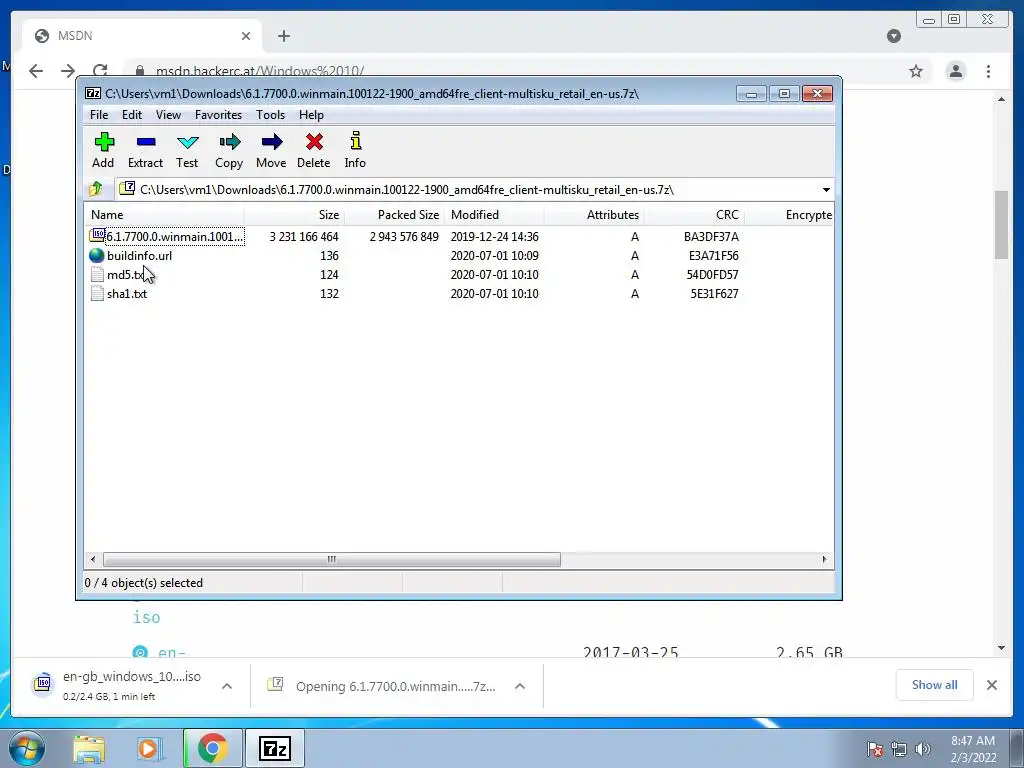Open Windows Explorer from taskbar
This screenshot has height=768, width=1024.
point(89,749)
